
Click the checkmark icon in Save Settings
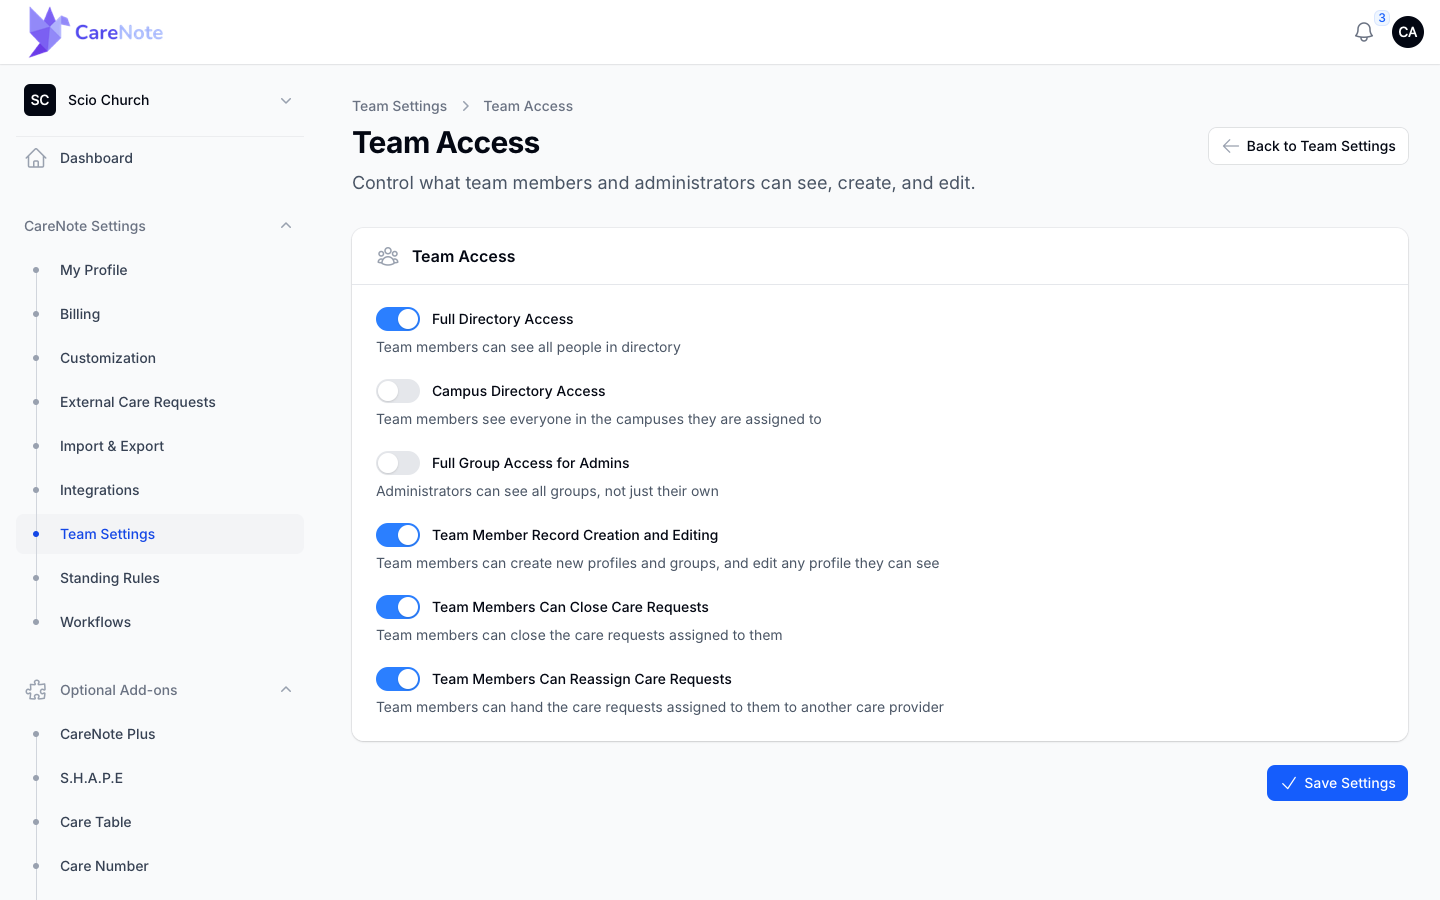[x=1289, y=783]
